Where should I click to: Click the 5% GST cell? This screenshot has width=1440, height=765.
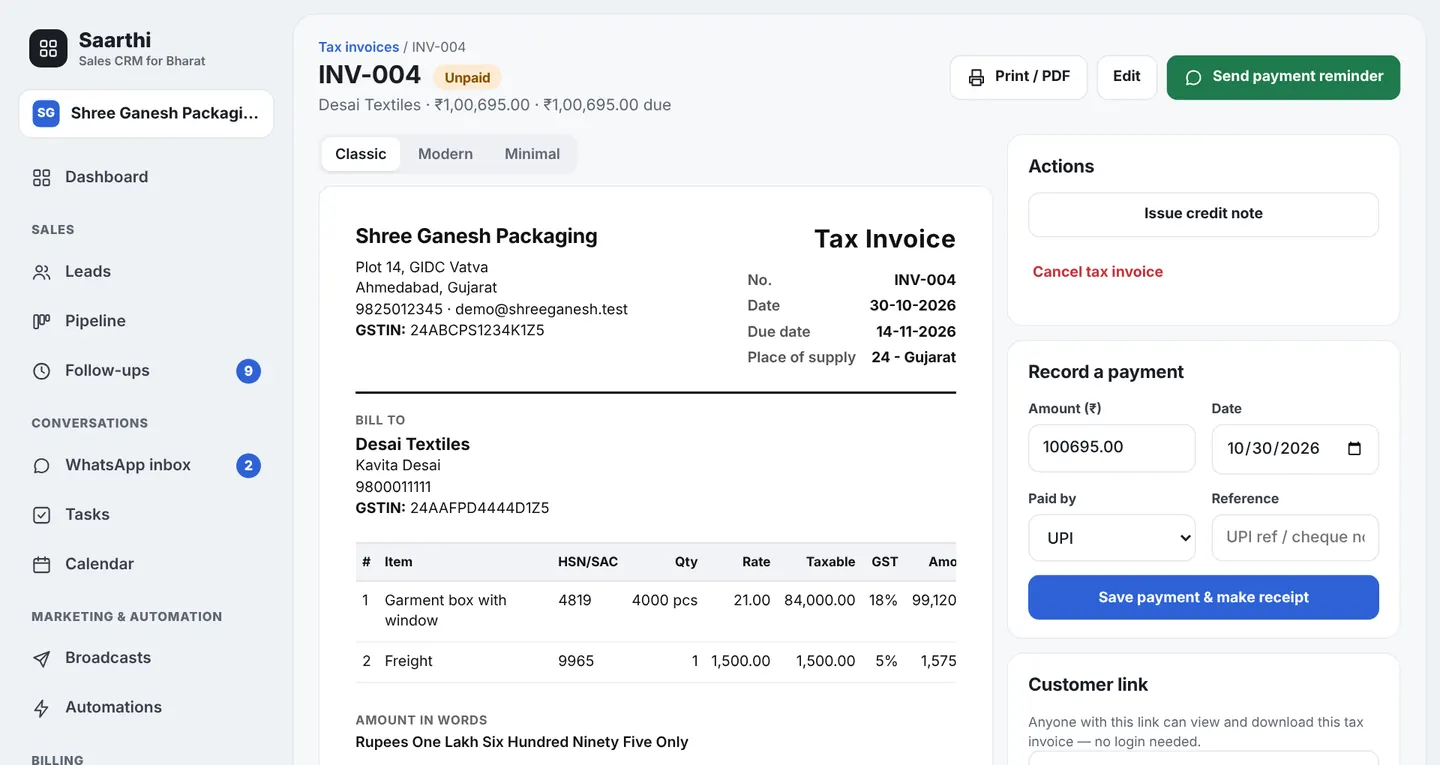pos(887,661)
